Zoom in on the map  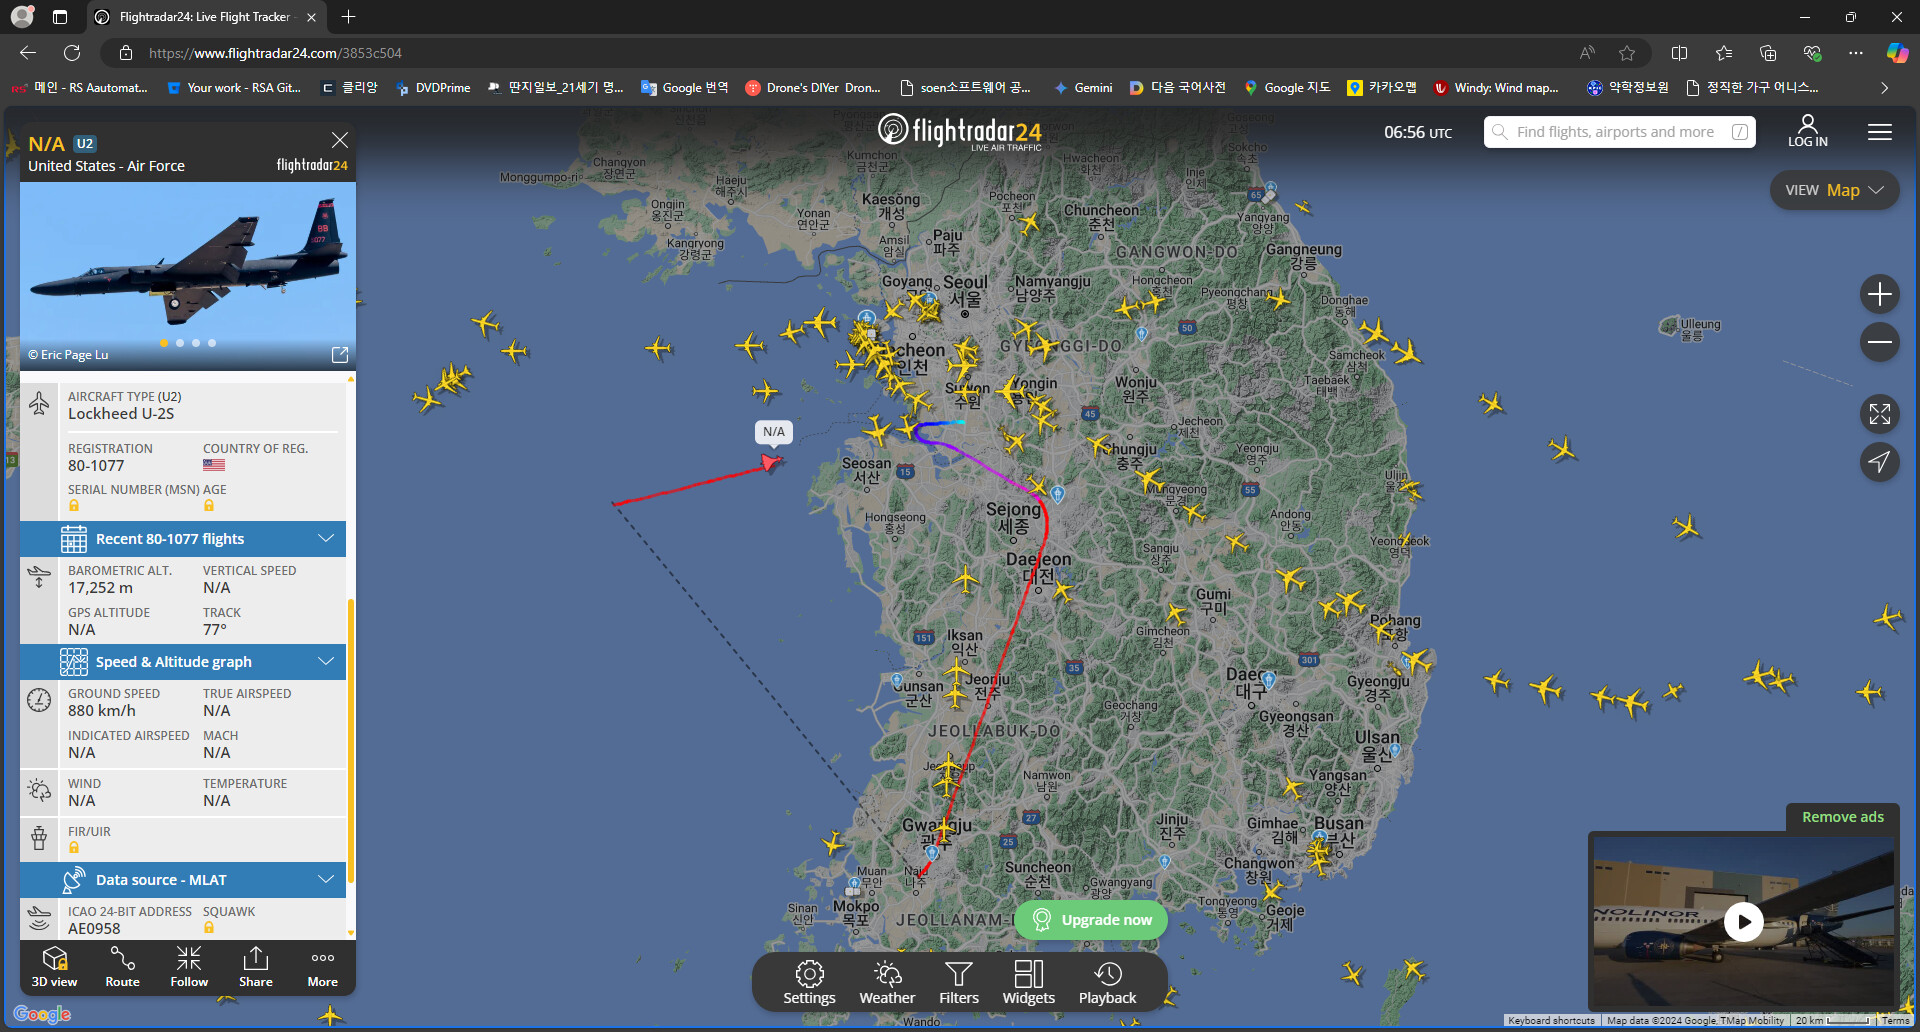click(x=1880, y=294)
